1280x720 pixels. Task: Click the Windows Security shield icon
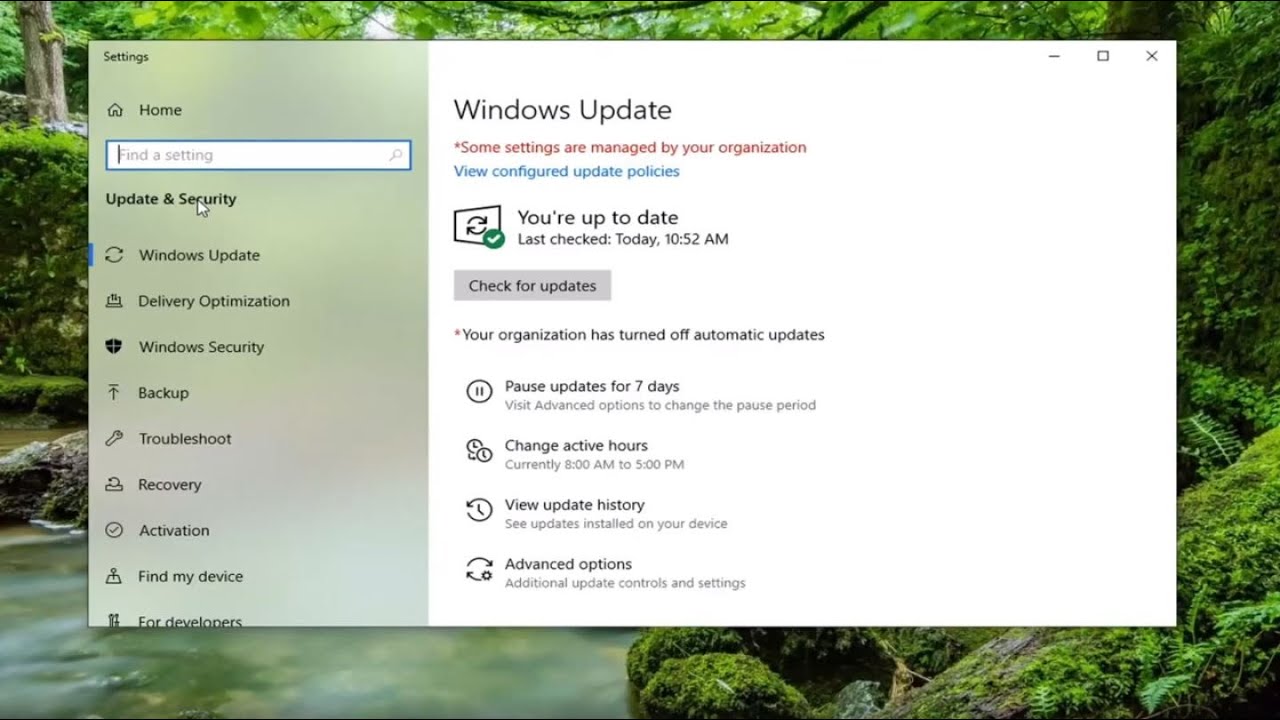click(114, 347)
